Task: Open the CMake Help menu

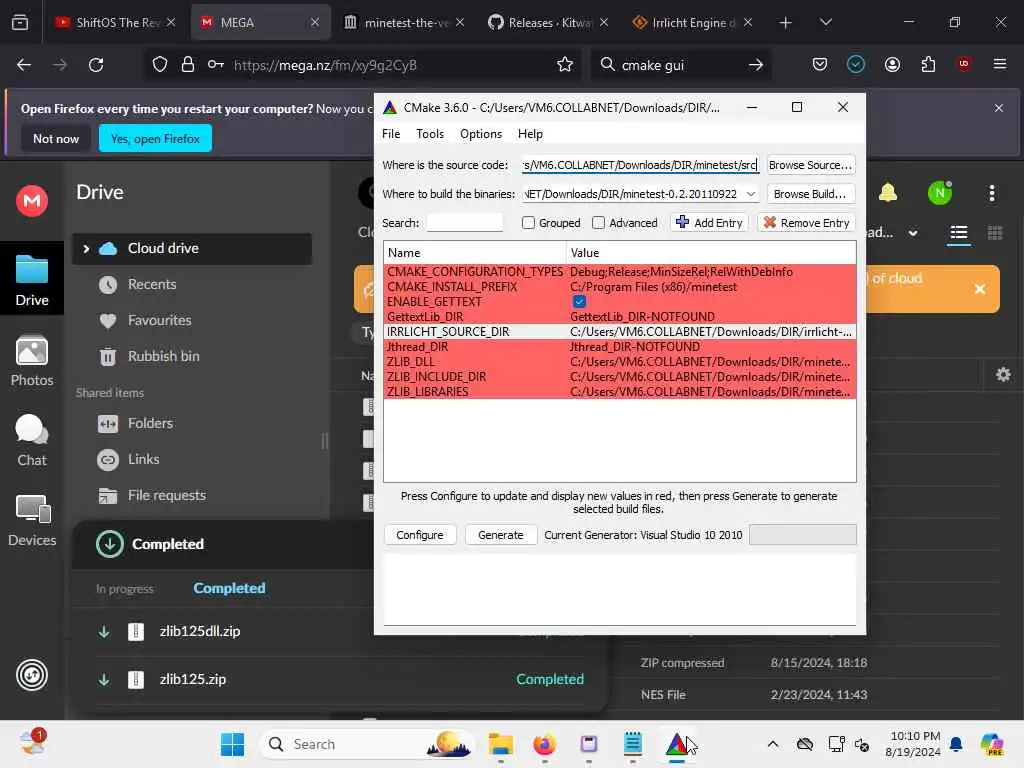Action: coord(530,134)
